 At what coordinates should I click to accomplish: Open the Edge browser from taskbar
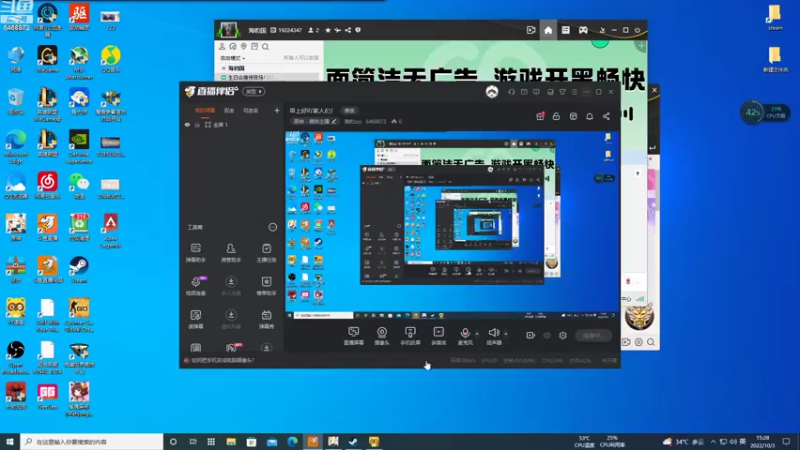coord(292,442)
